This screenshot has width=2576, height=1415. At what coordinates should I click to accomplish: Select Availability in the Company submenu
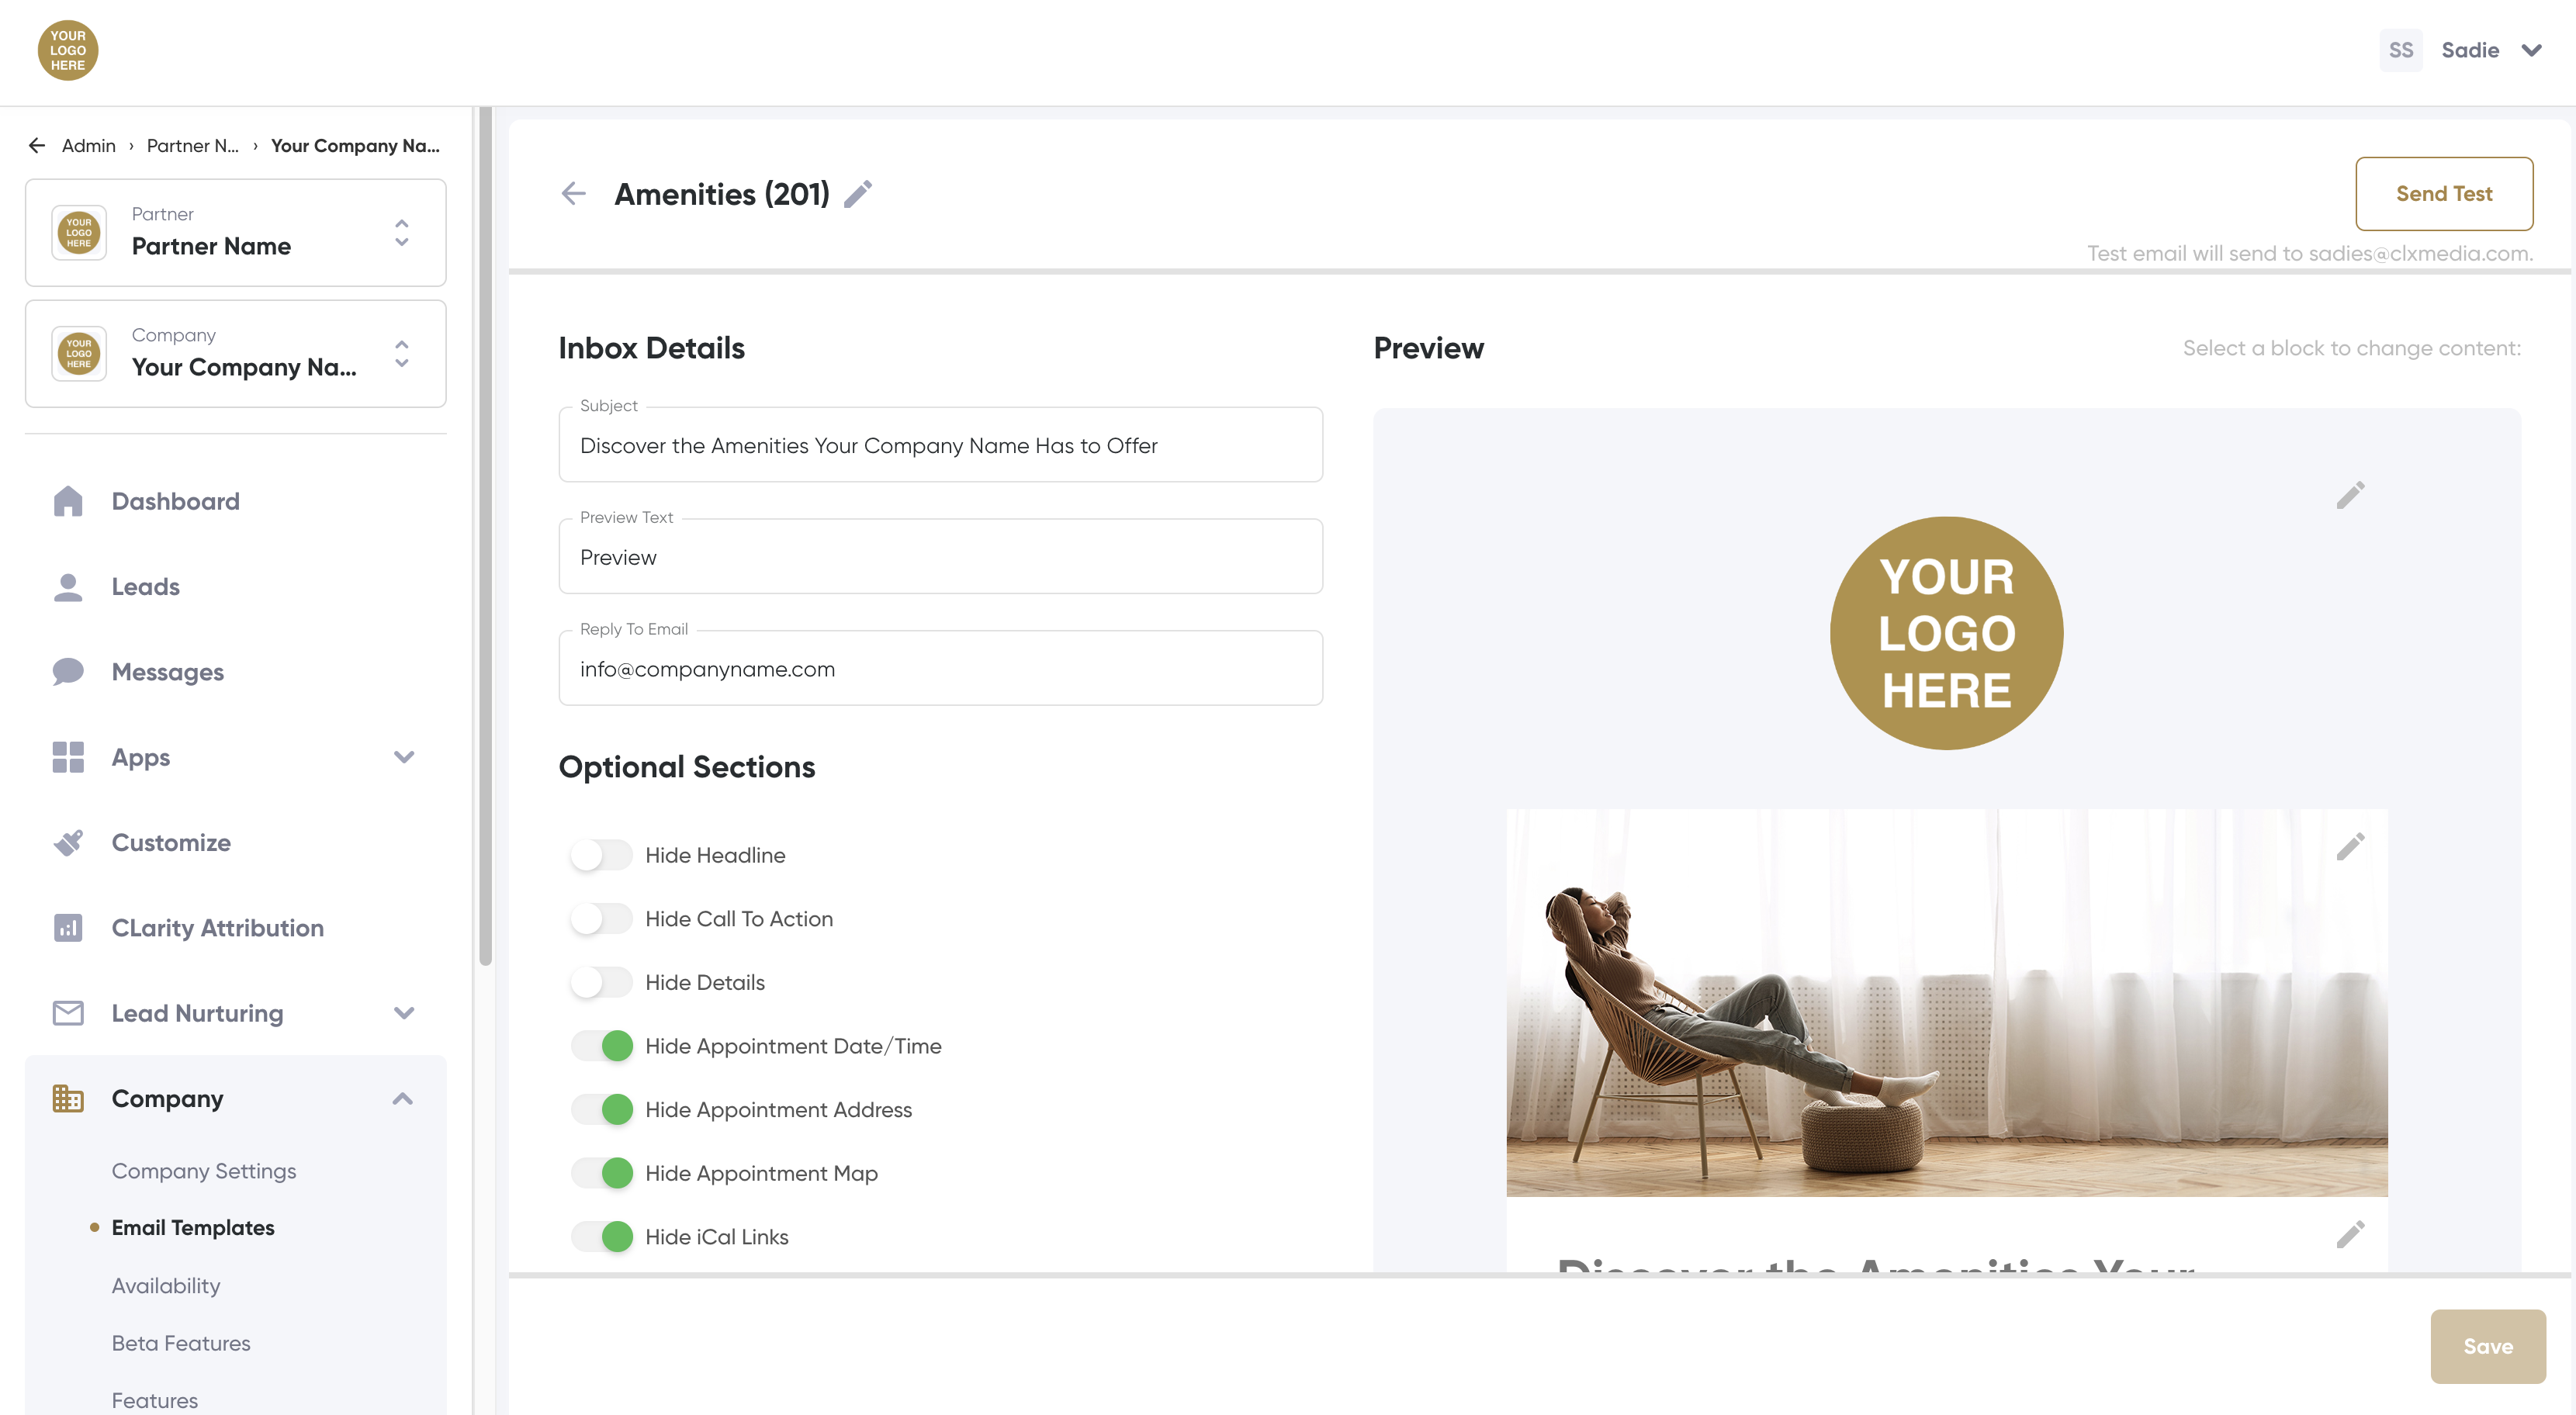tap(166, 1286)
